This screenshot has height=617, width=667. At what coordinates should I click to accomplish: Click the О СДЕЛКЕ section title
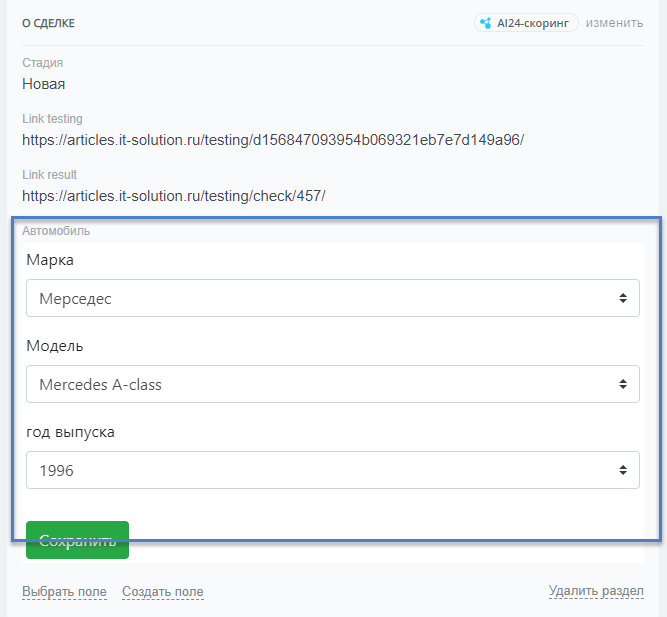[48, 23]
